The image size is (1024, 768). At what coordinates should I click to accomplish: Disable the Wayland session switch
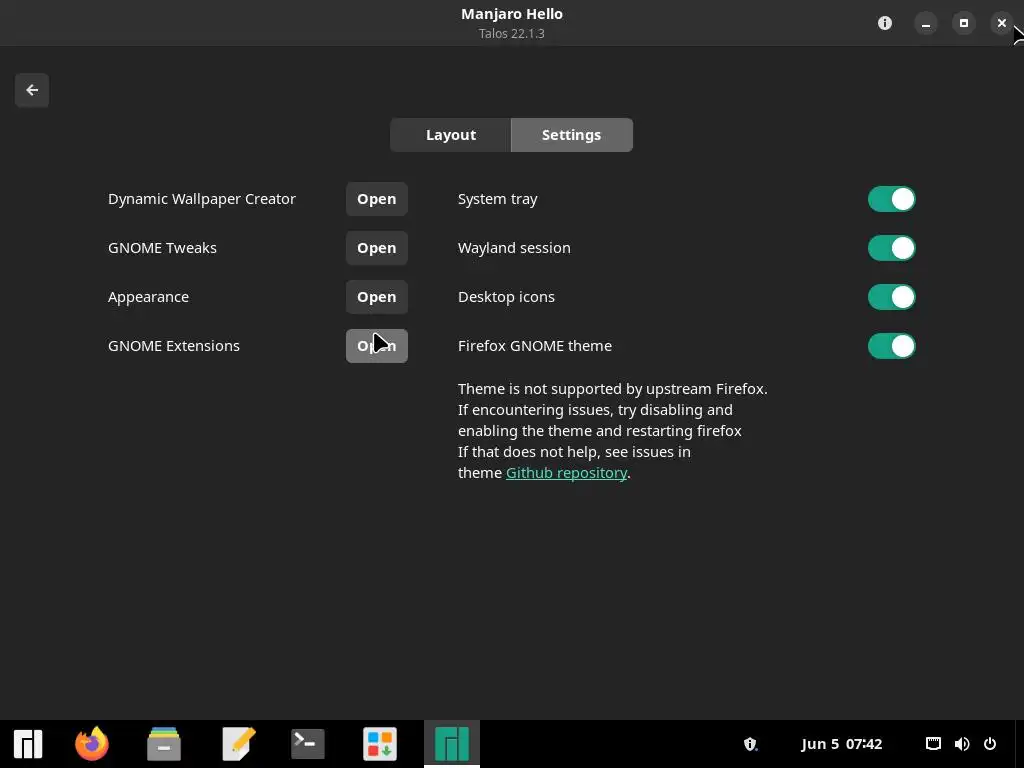point(891,248)
